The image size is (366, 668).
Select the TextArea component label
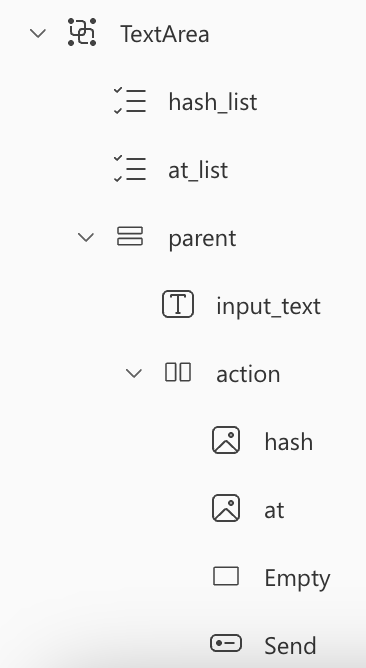[165, 34]
